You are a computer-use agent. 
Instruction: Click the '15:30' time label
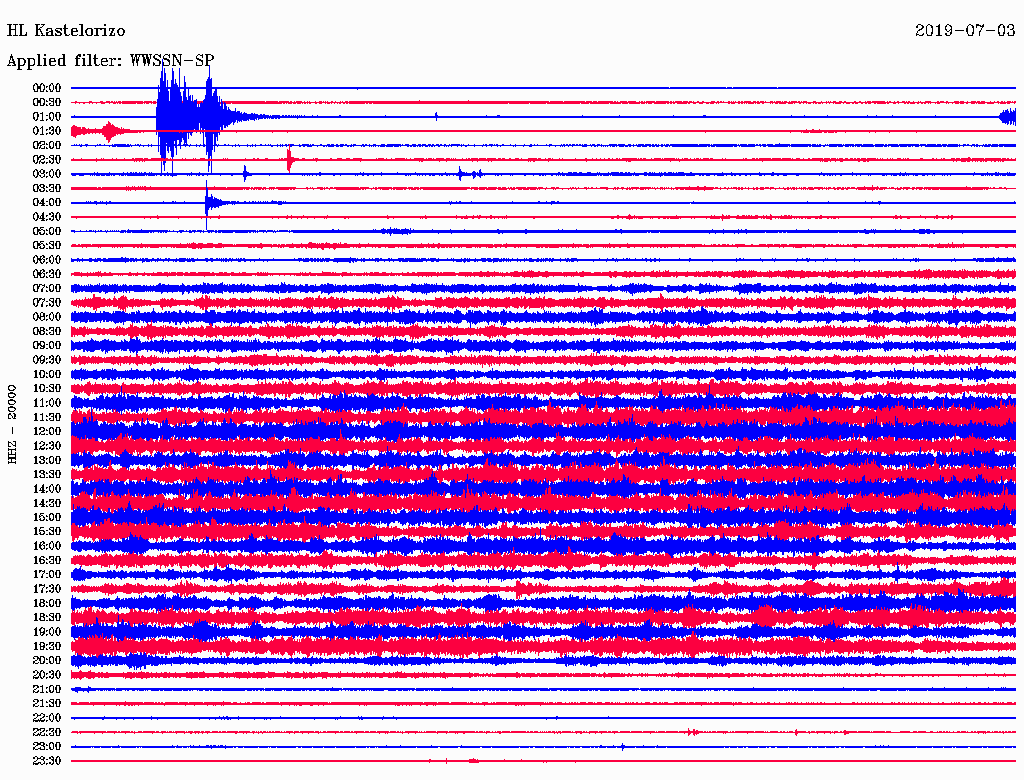tap(47, 532)
